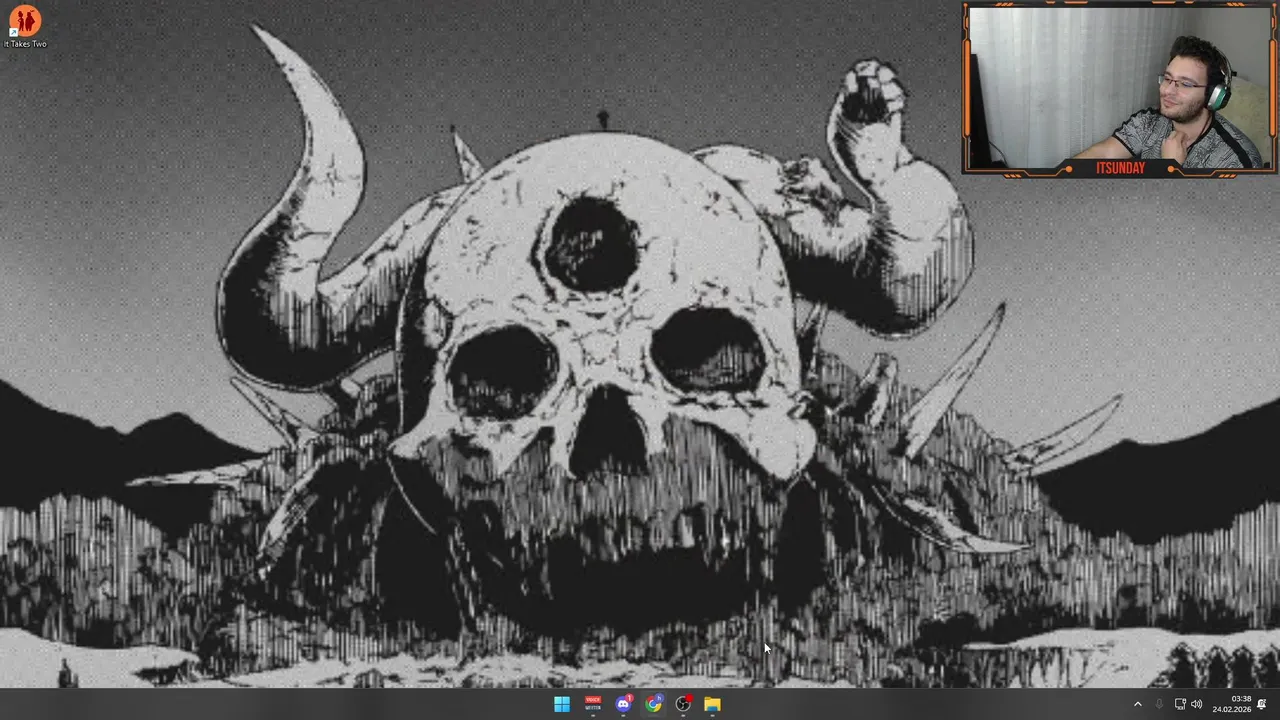1280x720 pixels.
Task: Open Google Chrome from the taskbar
Action: (653, 704)
